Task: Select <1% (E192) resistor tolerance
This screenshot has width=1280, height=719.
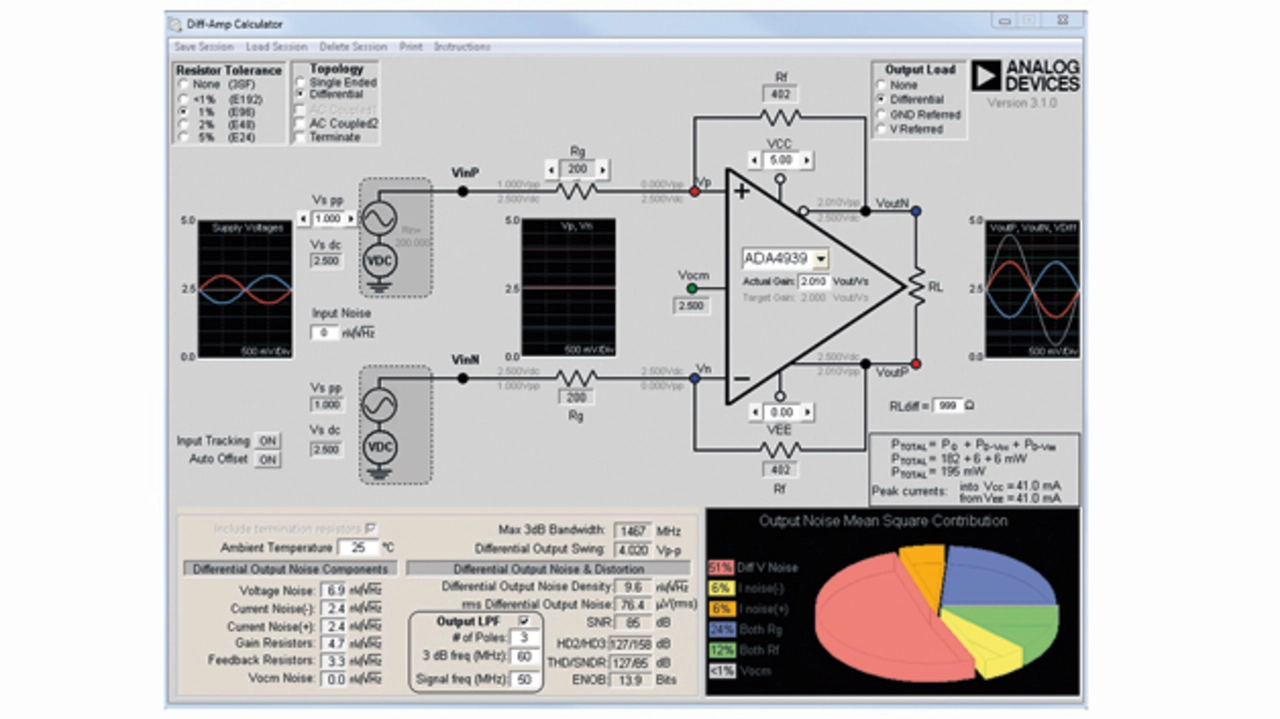Action: (x=183, y=98)
